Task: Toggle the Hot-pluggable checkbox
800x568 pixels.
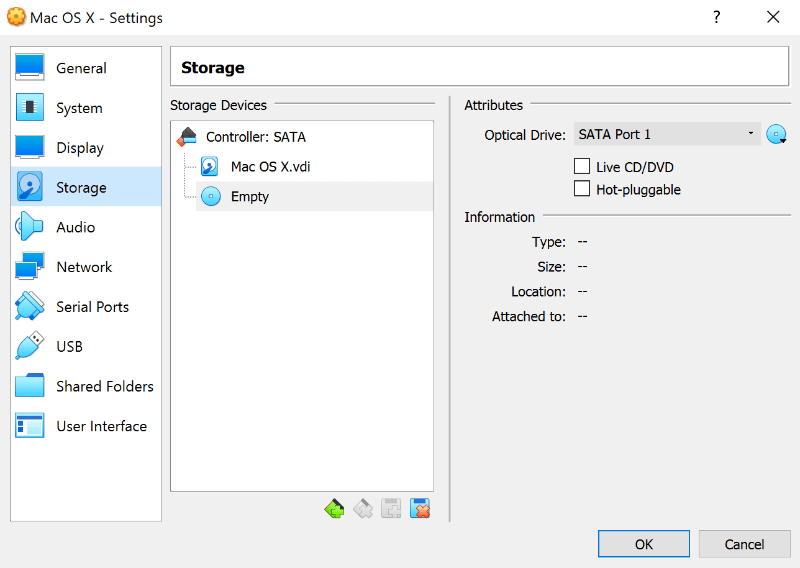Action: [x=582, y=189]
